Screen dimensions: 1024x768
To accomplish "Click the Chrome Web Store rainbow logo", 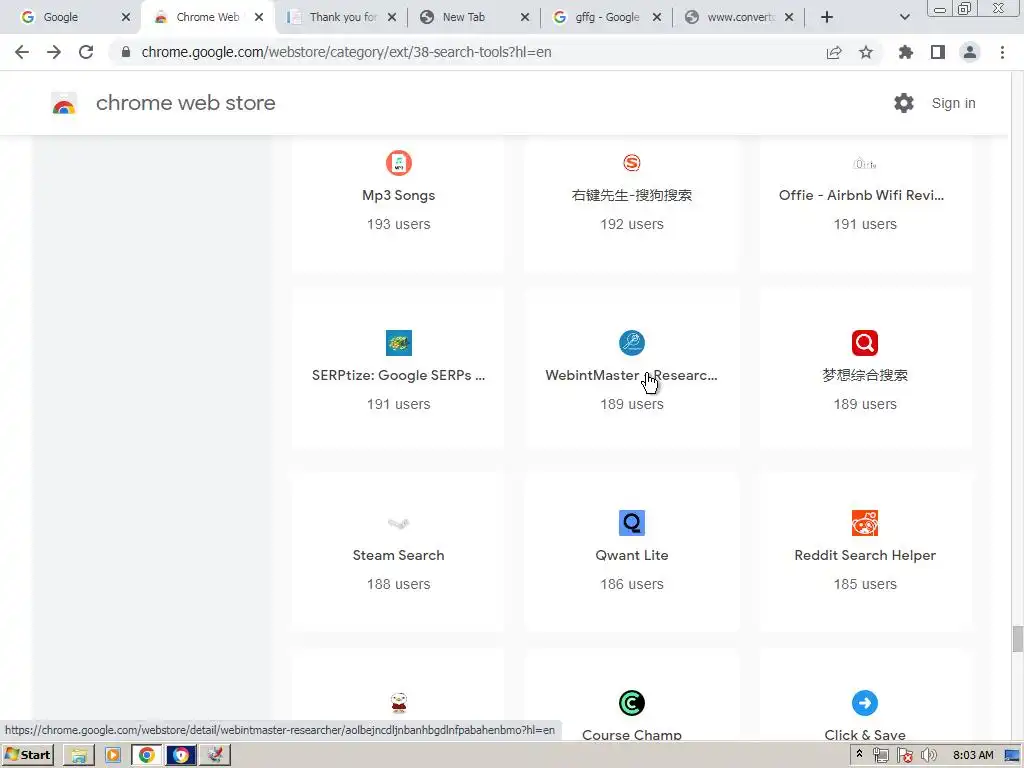I will click(x=64, y=103).
